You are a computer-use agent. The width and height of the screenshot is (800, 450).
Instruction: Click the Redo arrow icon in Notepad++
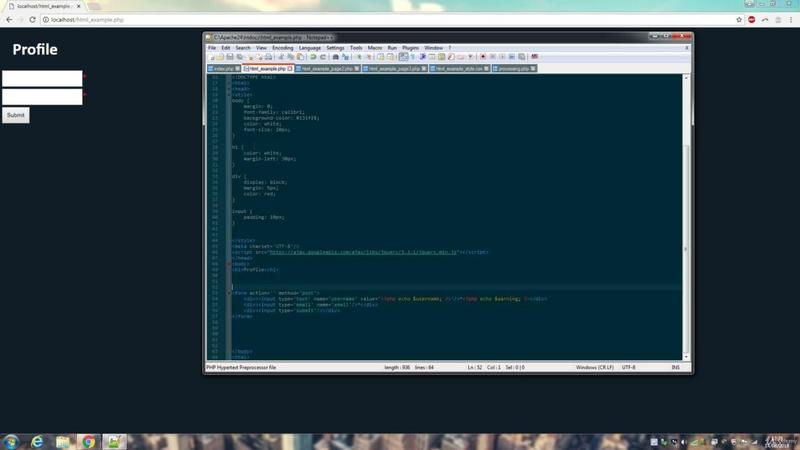click(322, 57)
